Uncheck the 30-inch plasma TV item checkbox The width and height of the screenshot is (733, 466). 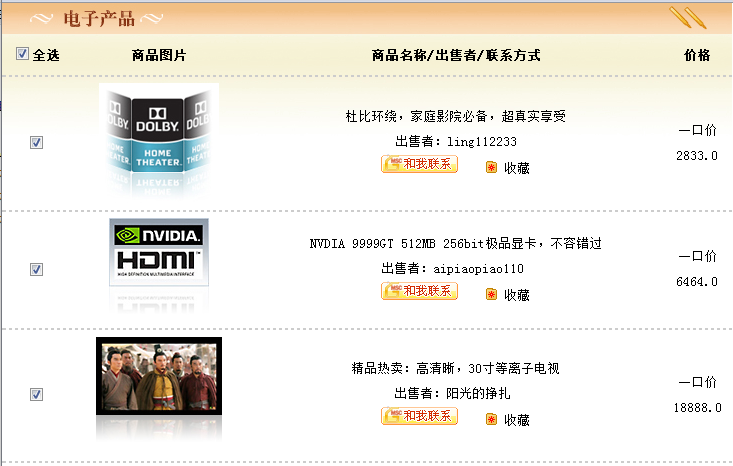36,394
